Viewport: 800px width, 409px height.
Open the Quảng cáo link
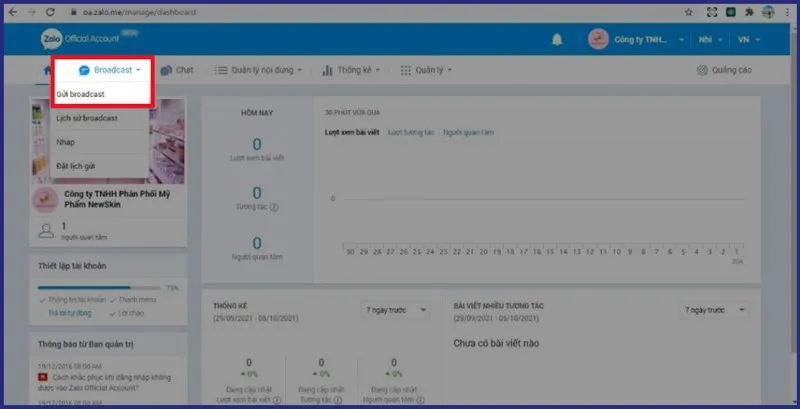click(724, 70)
